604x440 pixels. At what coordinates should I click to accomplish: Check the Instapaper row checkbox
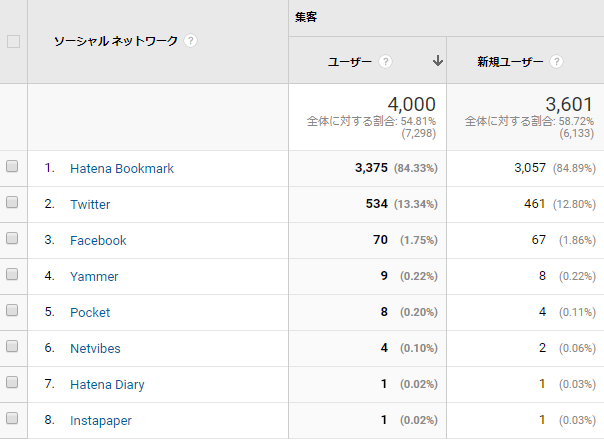12,418
